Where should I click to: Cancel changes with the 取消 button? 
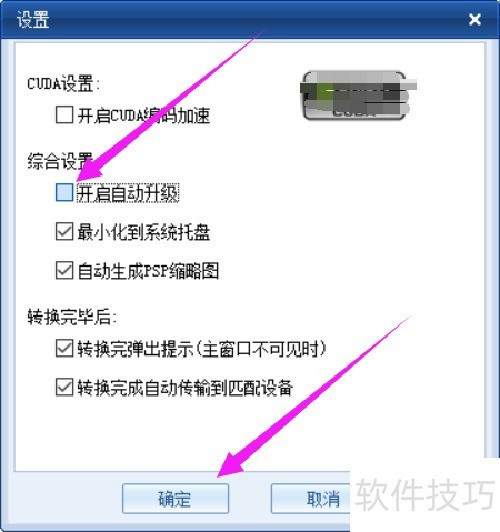point(310,498)
